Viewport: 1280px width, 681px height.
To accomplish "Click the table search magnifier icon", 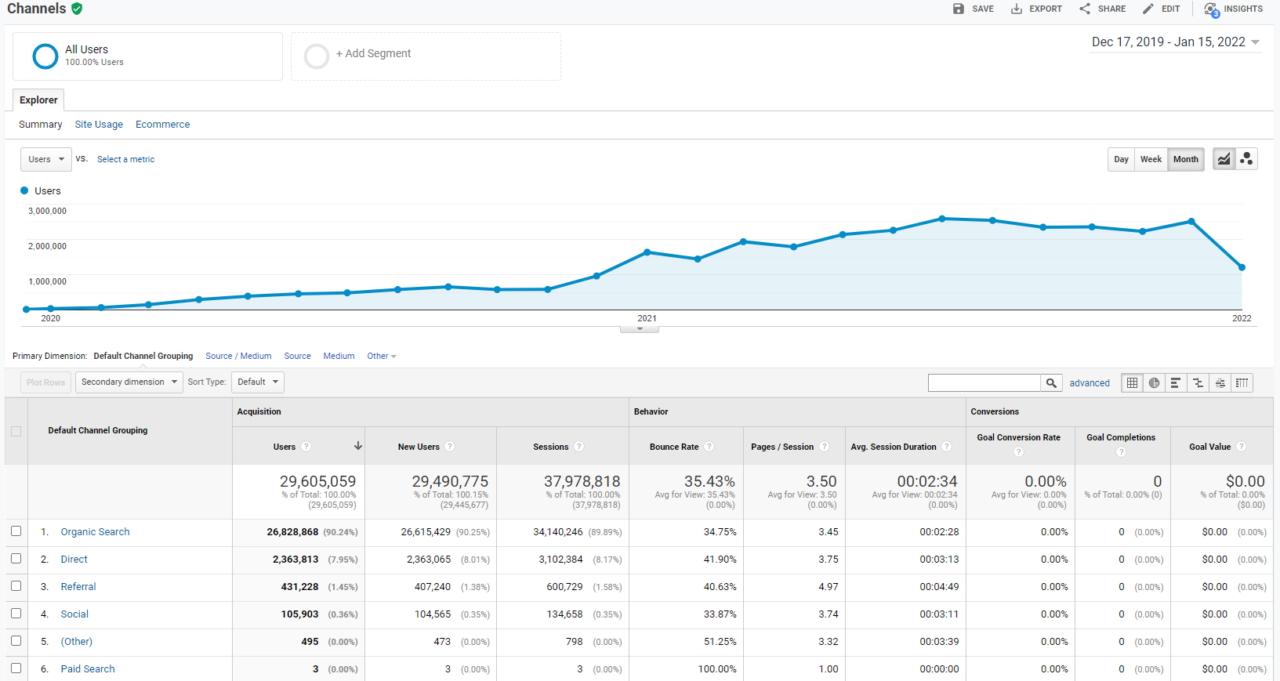I will coord(1051,383).
